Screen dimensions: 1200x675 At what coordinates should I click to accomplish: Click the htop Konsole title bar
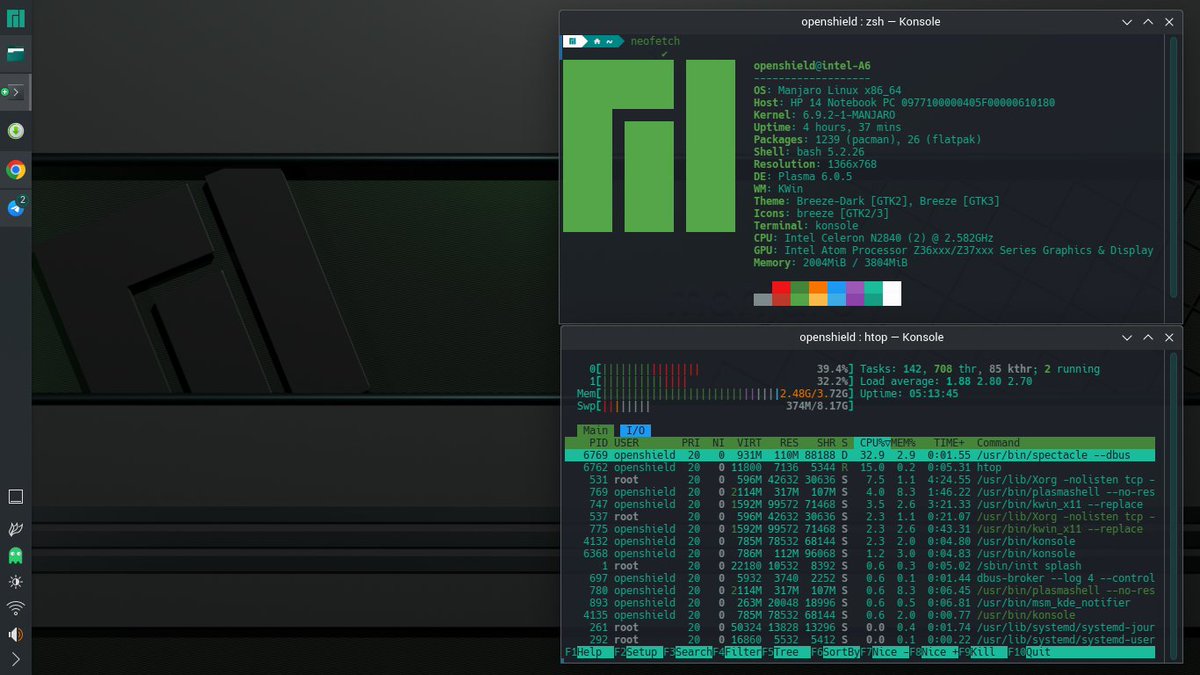pos(870,337)
